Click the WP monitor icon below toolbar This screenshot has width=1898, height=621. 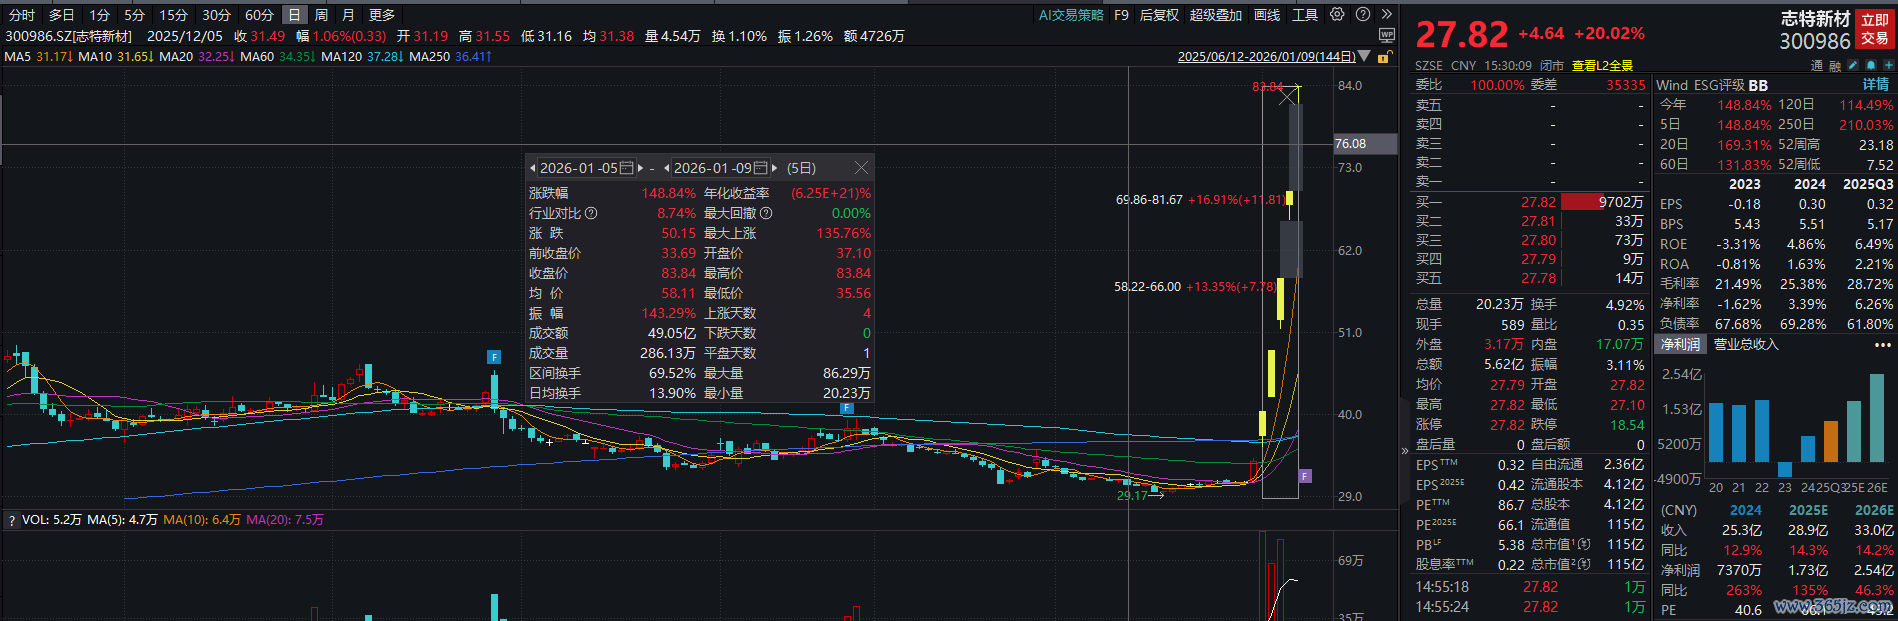tap(1386, 36)
